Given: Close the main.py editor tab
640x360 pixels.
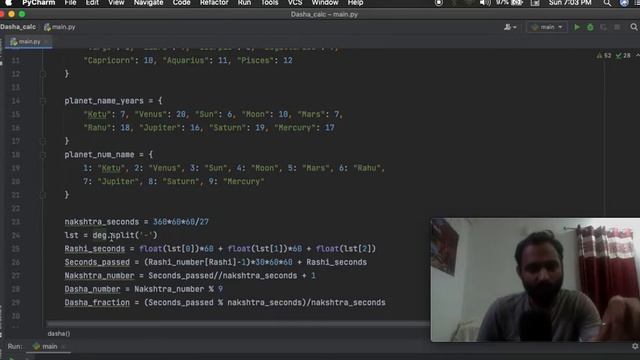Looking at the screenshot, I should 47,42.
